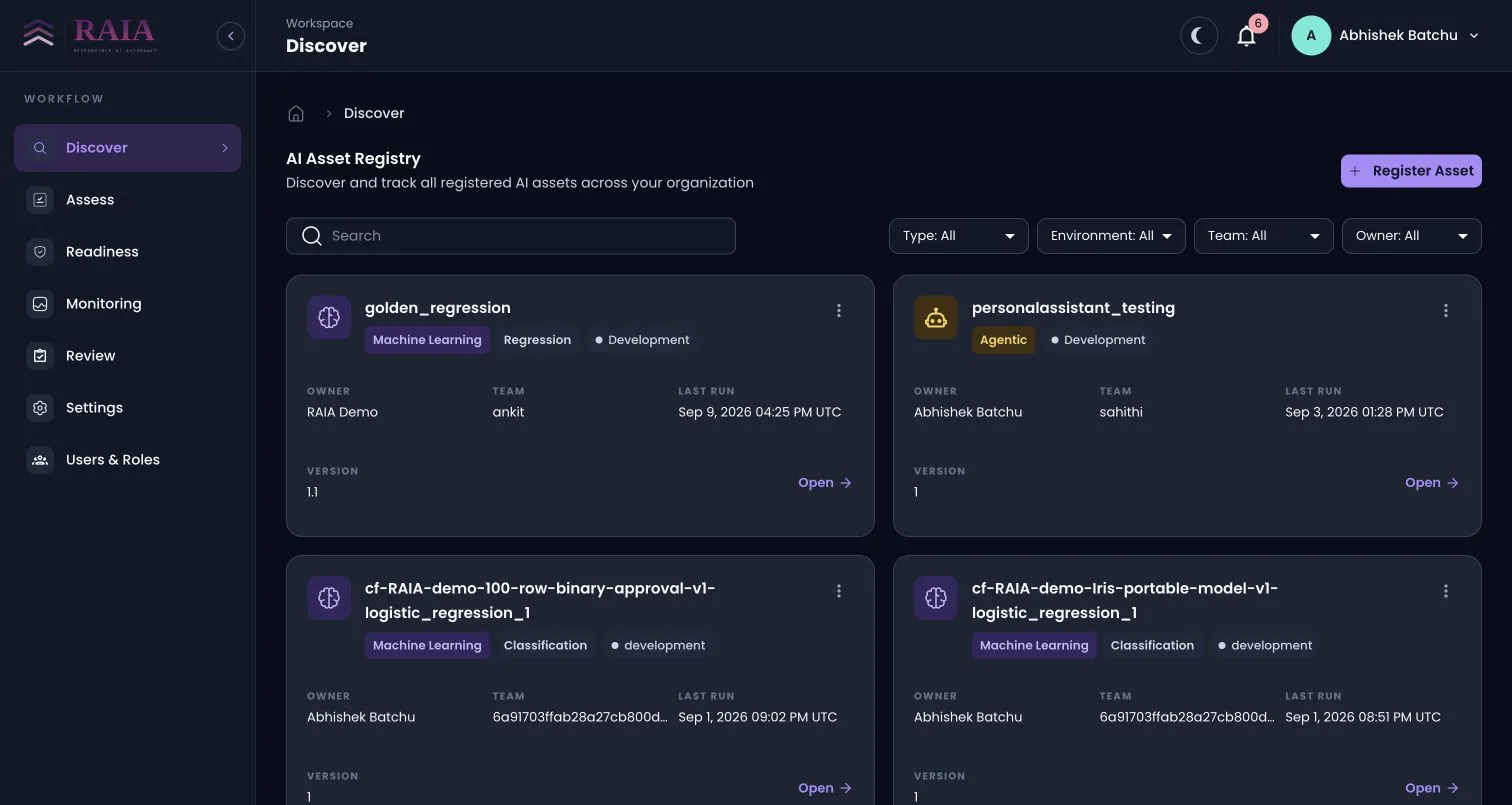Open more options for binary-approval model card
Image resolution: width=1512 pixels, height=805 pixels.
point(839,591)
